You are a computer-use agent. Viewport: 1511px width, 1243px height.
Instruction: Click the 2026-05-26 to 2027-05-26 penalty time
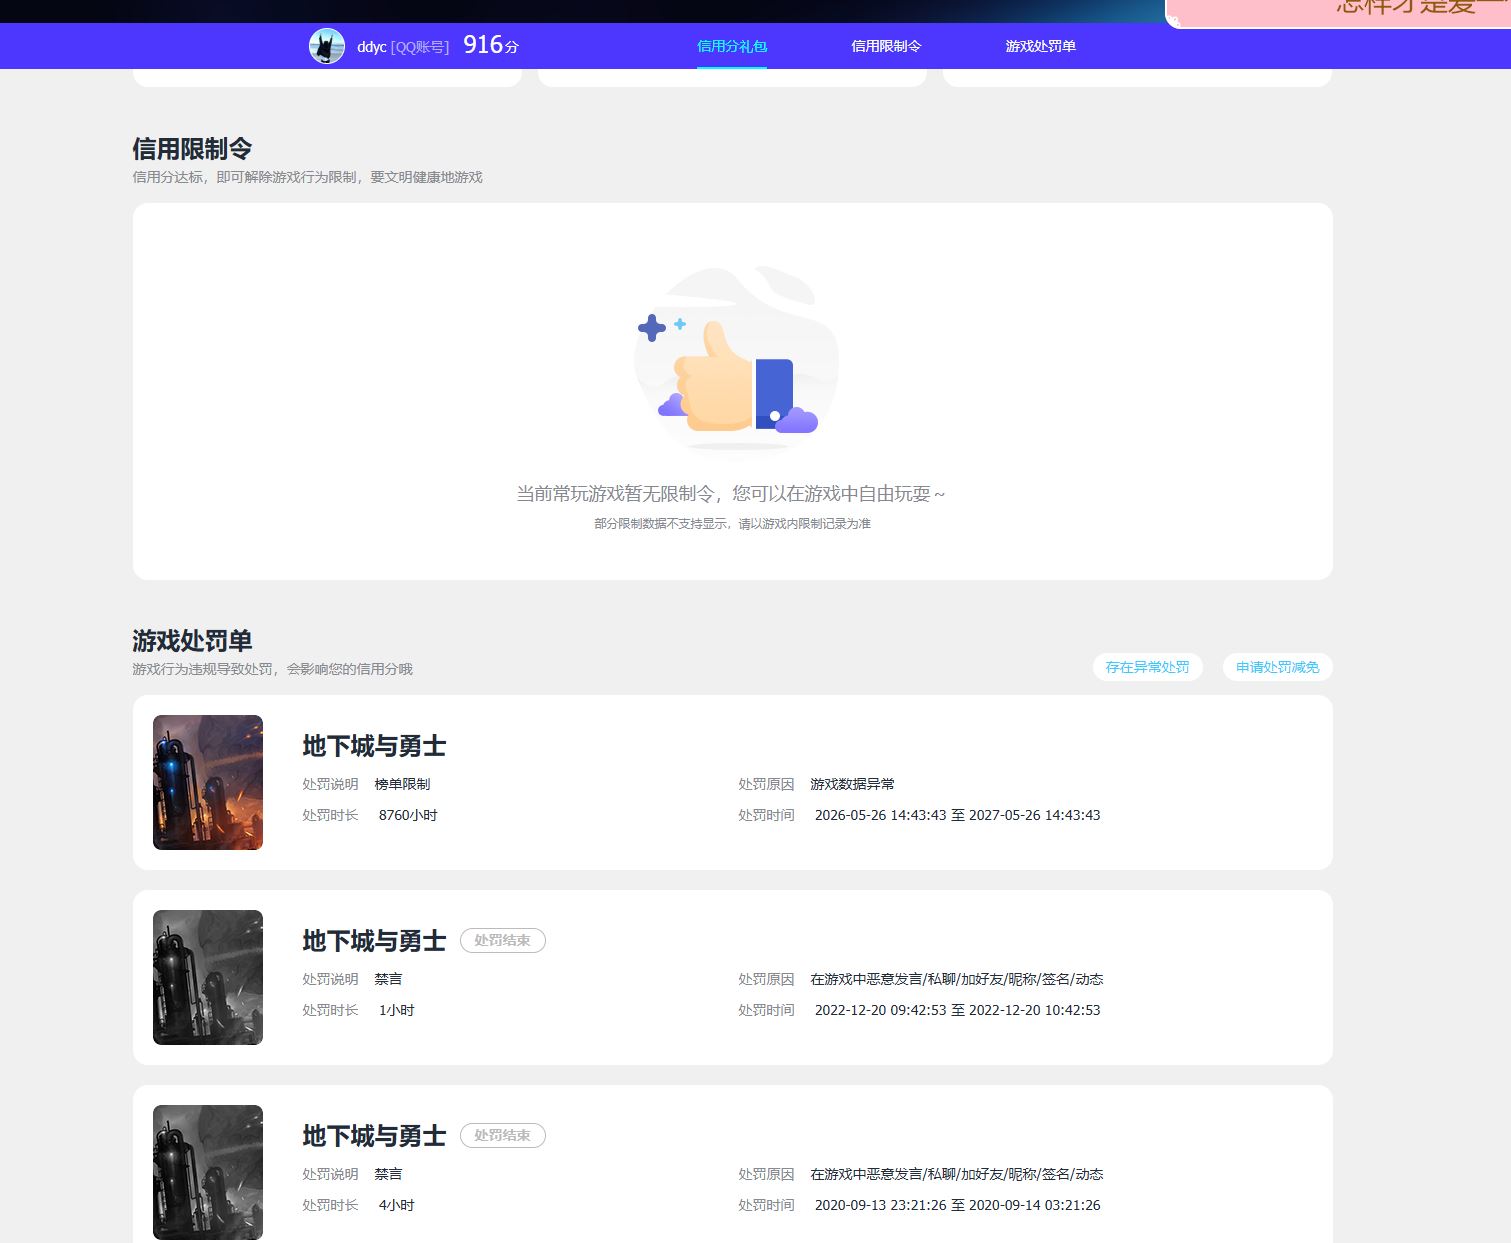click(957, 815)
